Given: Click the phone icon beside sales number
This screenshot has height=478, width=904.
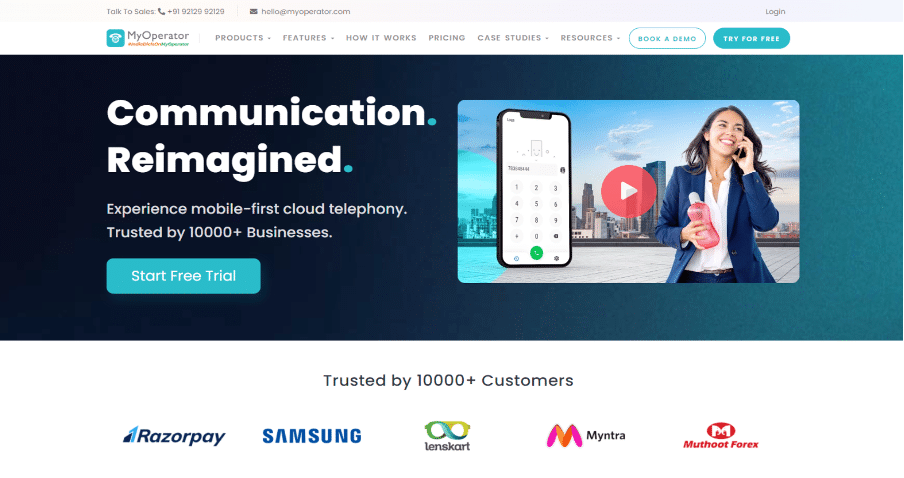Looking at the screenshot, I should coord(161,12).
